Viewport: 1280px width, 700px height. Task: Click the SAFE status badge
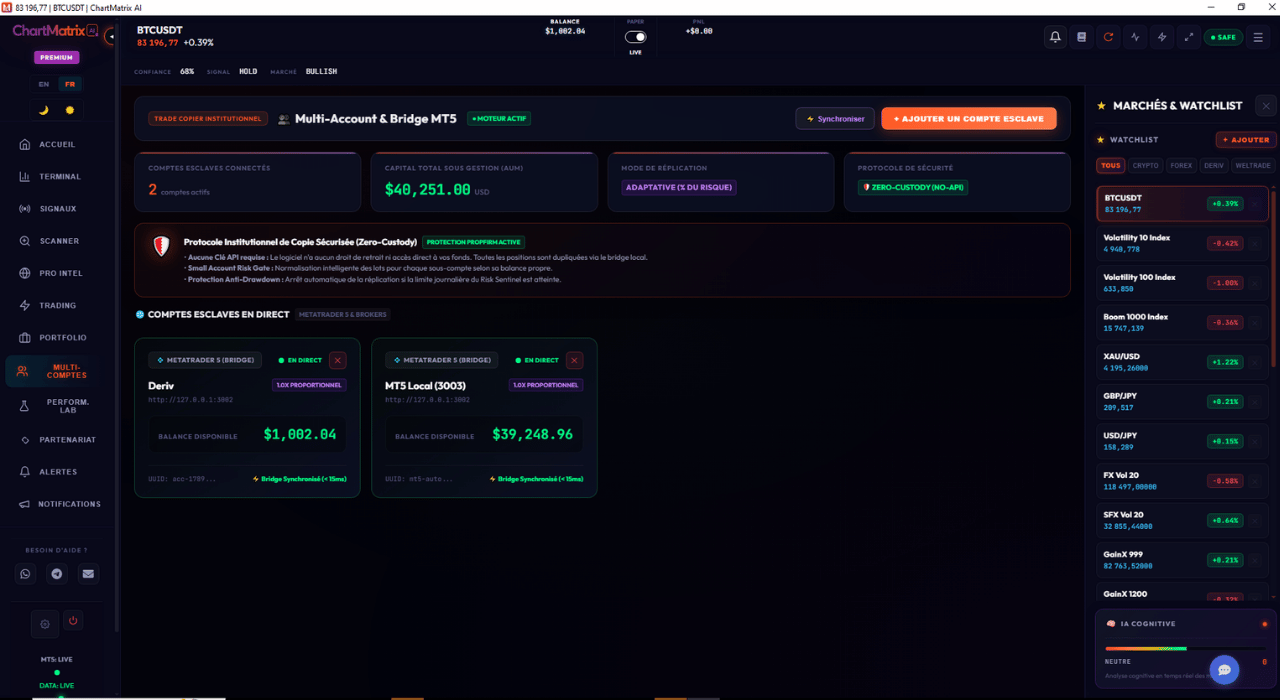click(x=1223, y=37)
